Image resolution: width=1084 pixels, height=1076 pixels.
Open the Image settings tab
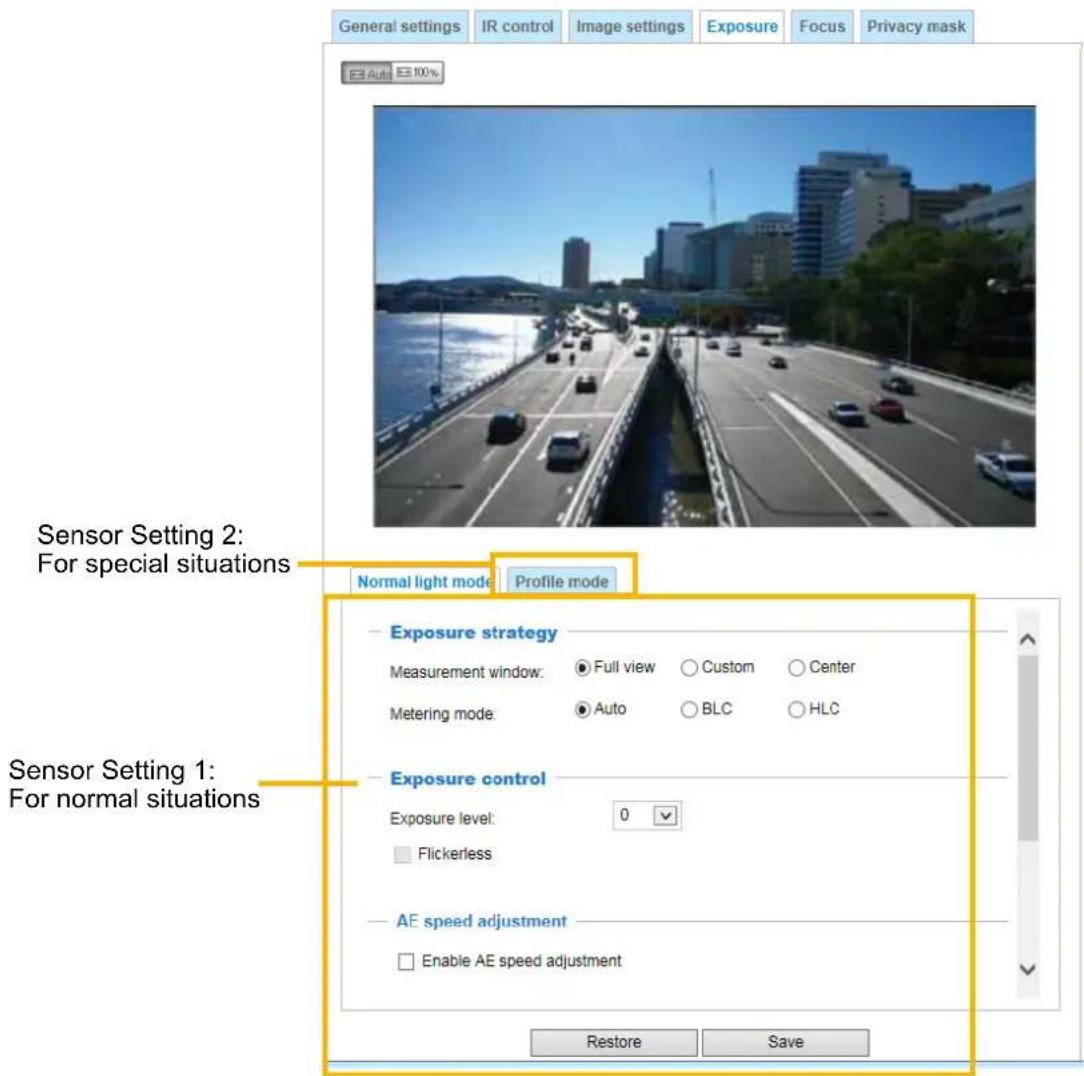(630, 26)
